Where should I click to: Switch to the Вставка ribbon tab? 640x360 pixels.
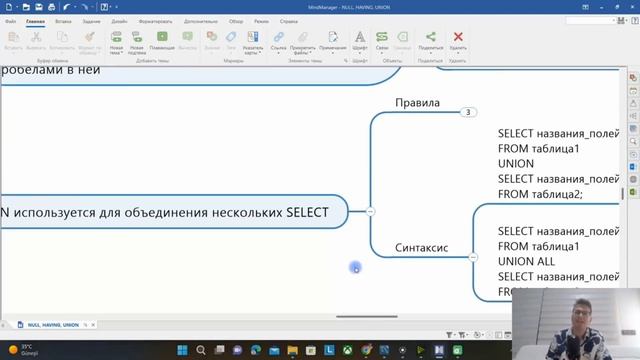[x=63, y=21]
